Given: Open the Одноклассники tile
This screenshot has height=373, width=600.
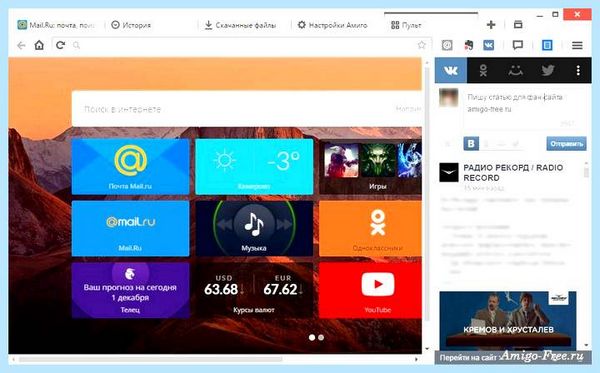Looking at the screenshot, I should pos(370,228).
